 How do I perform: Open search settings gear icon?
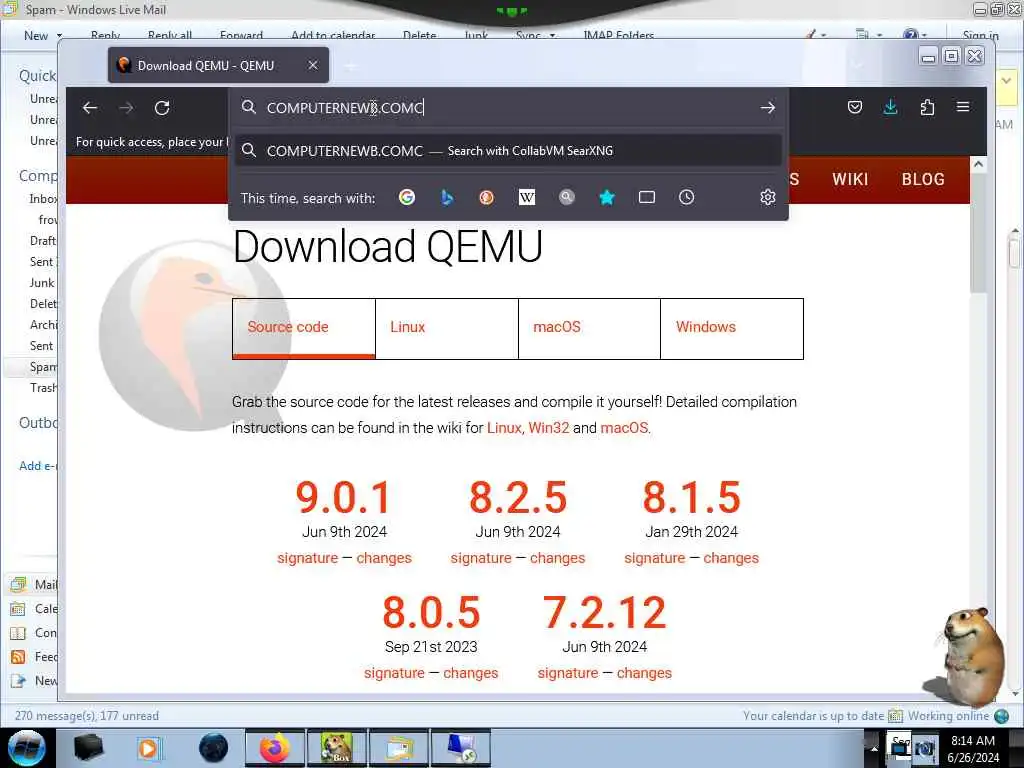[767, 197]
